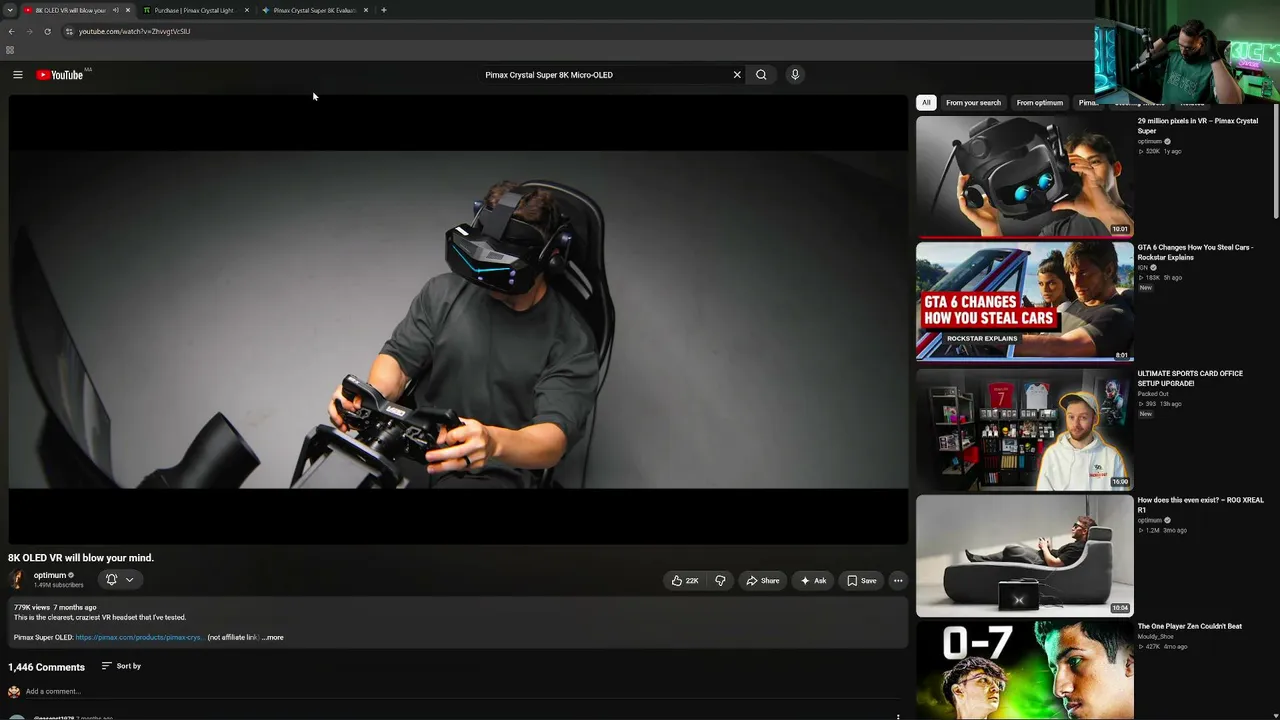This screenshot has width=1280, height=720.
Task: Open a new browser tab
Action: coord(384,10)
